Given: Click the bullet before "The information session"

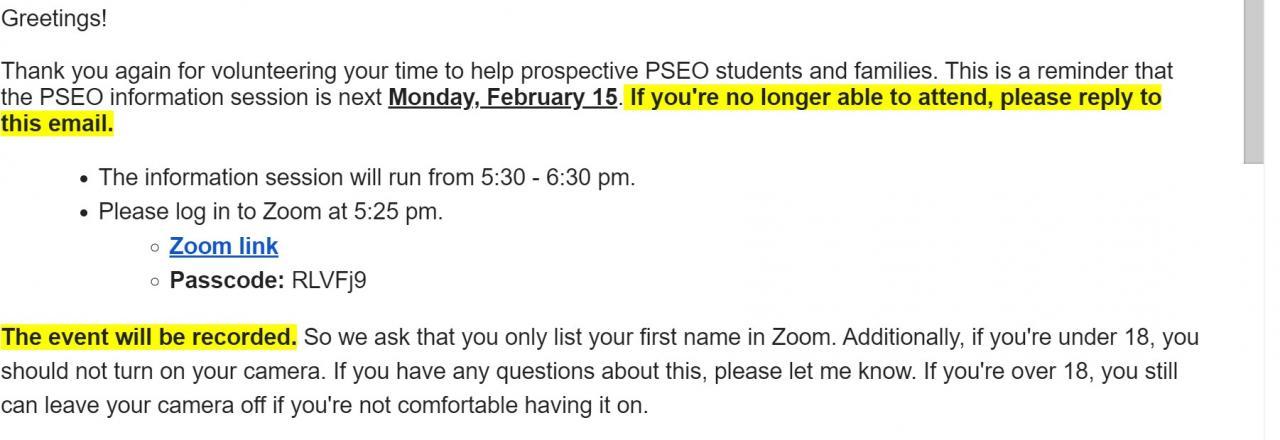Looking at the screenshot, I should [86, 179].
